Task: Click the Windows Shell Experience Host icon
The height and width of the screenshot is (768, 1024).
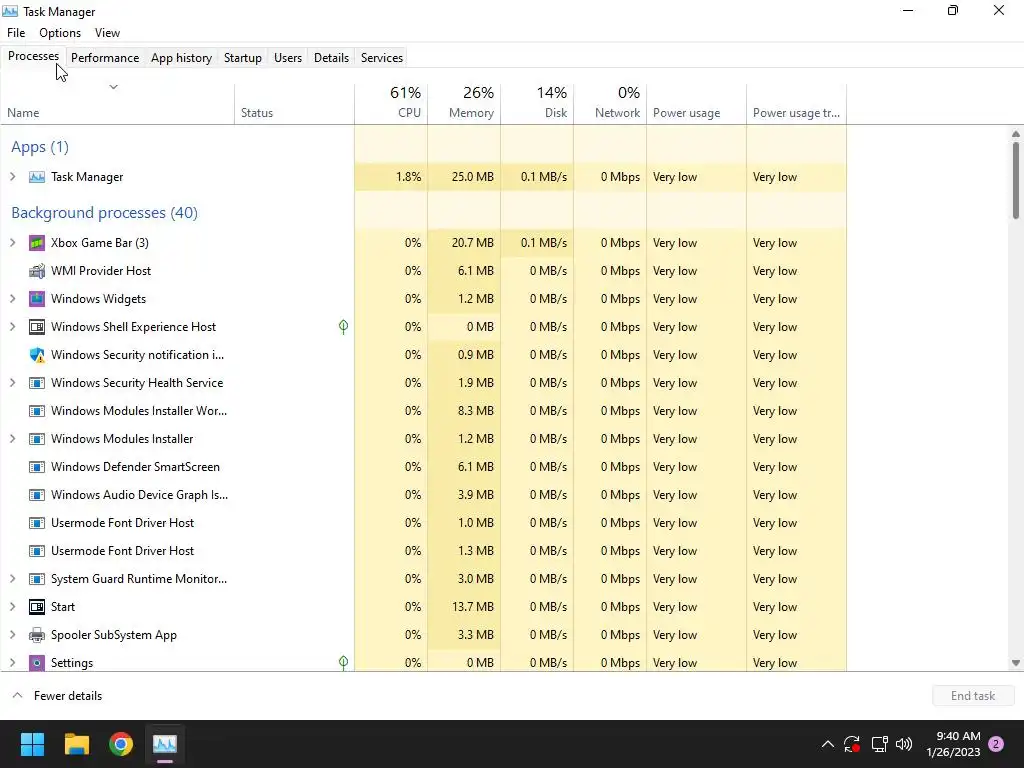Action: click(37, 327)
